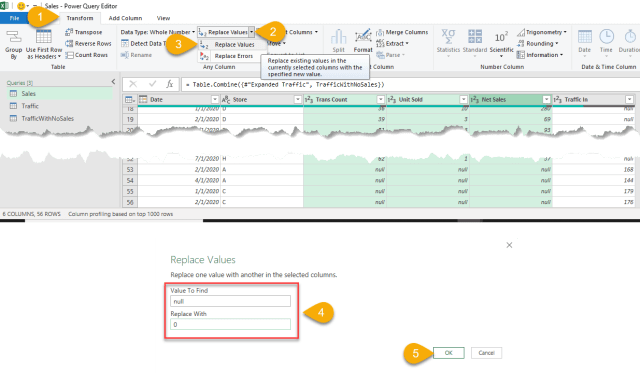This screenshot has height=373, width=640.
Task: Open the Store column filter dropdown
Action: pyautogui.click(x=298, y=99)
